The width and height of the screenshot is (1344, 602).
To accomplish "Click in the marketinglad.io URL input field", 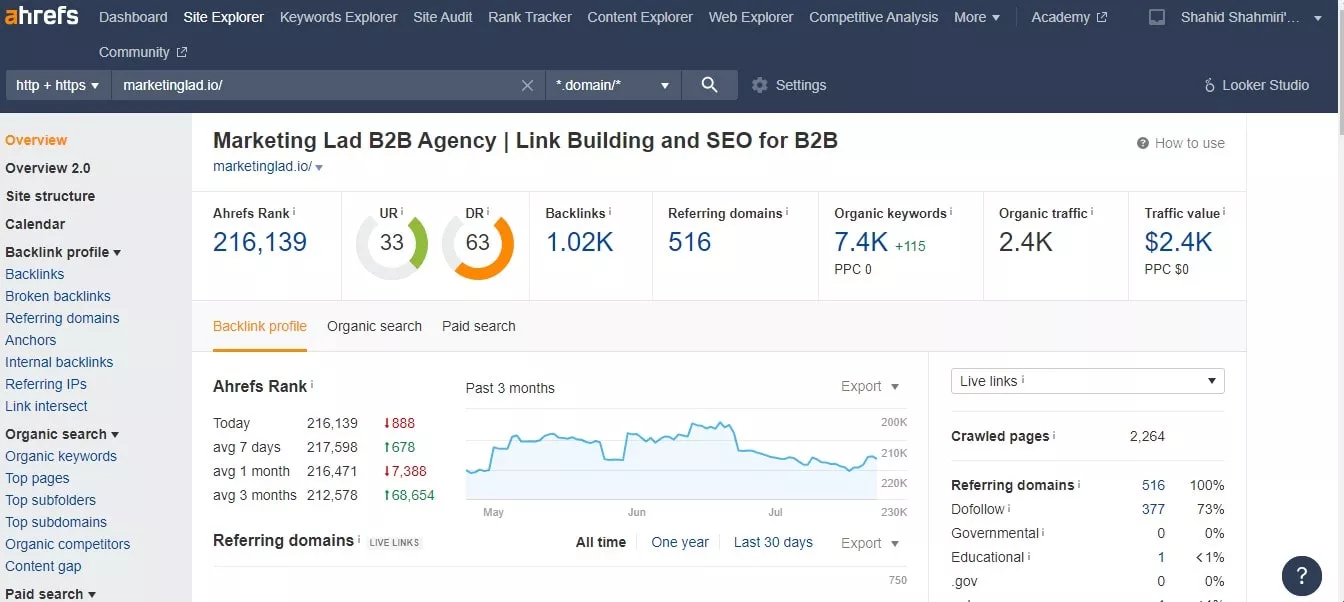I will [315, 85].
